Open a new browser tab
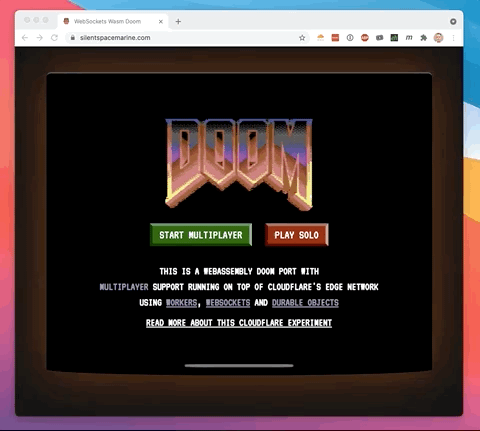Image resolution: width=480 pixels, height=431 pixels. (x=178, y=21)
